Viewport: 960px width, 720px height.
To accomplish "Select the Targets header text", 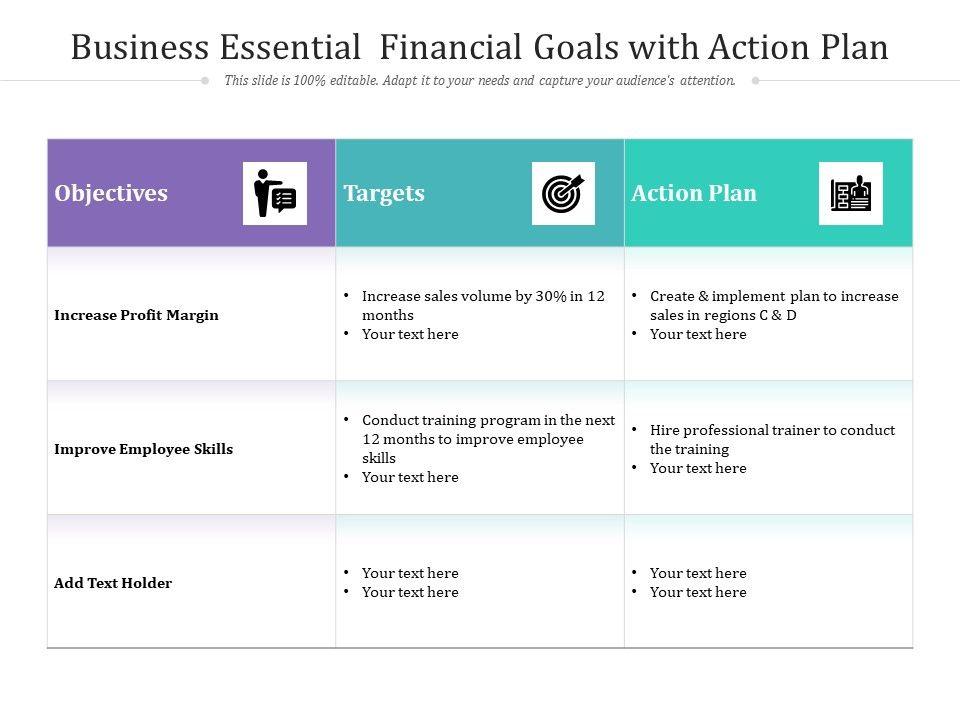I will (x=384, y=193).
